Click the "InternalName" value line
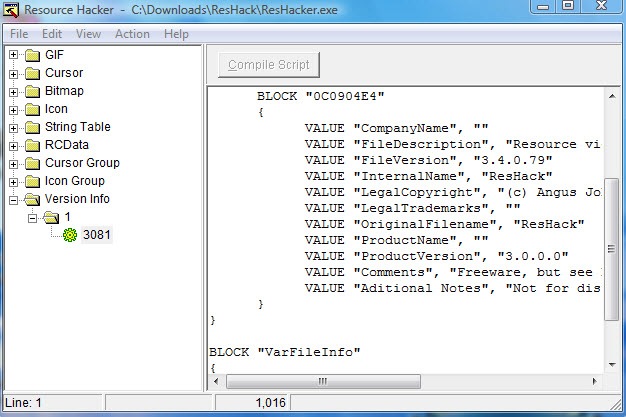 point(428,176)
